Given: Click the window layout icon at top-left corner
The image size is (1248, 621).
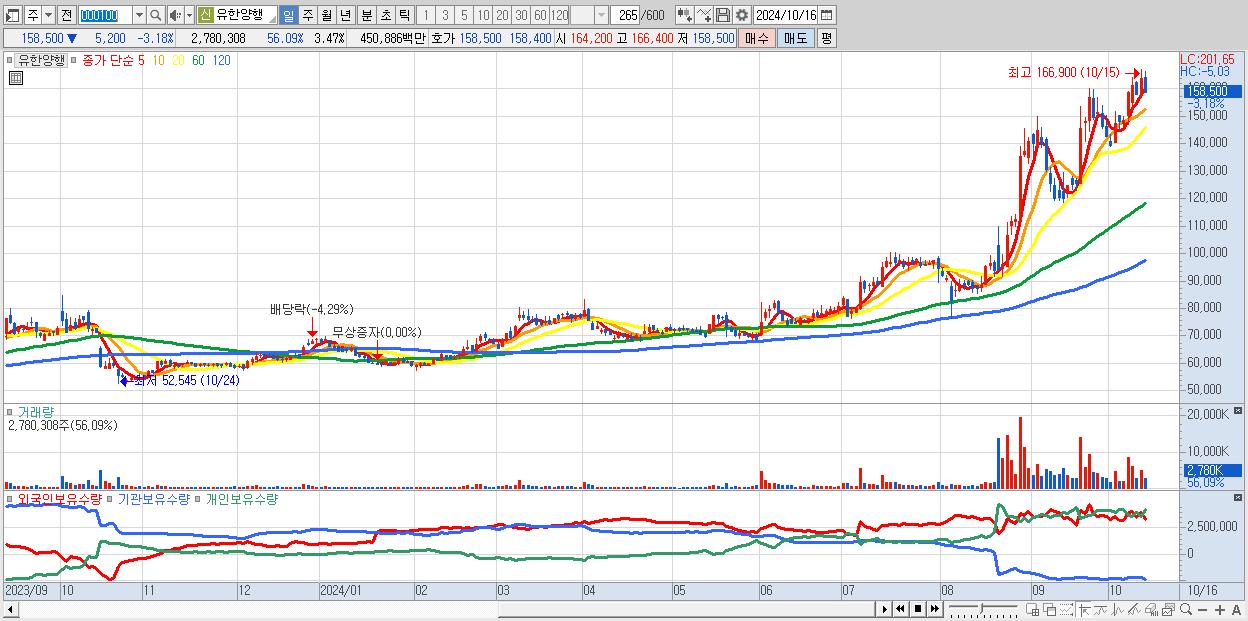Looking at the screenshot, I should tap(13, 15).
